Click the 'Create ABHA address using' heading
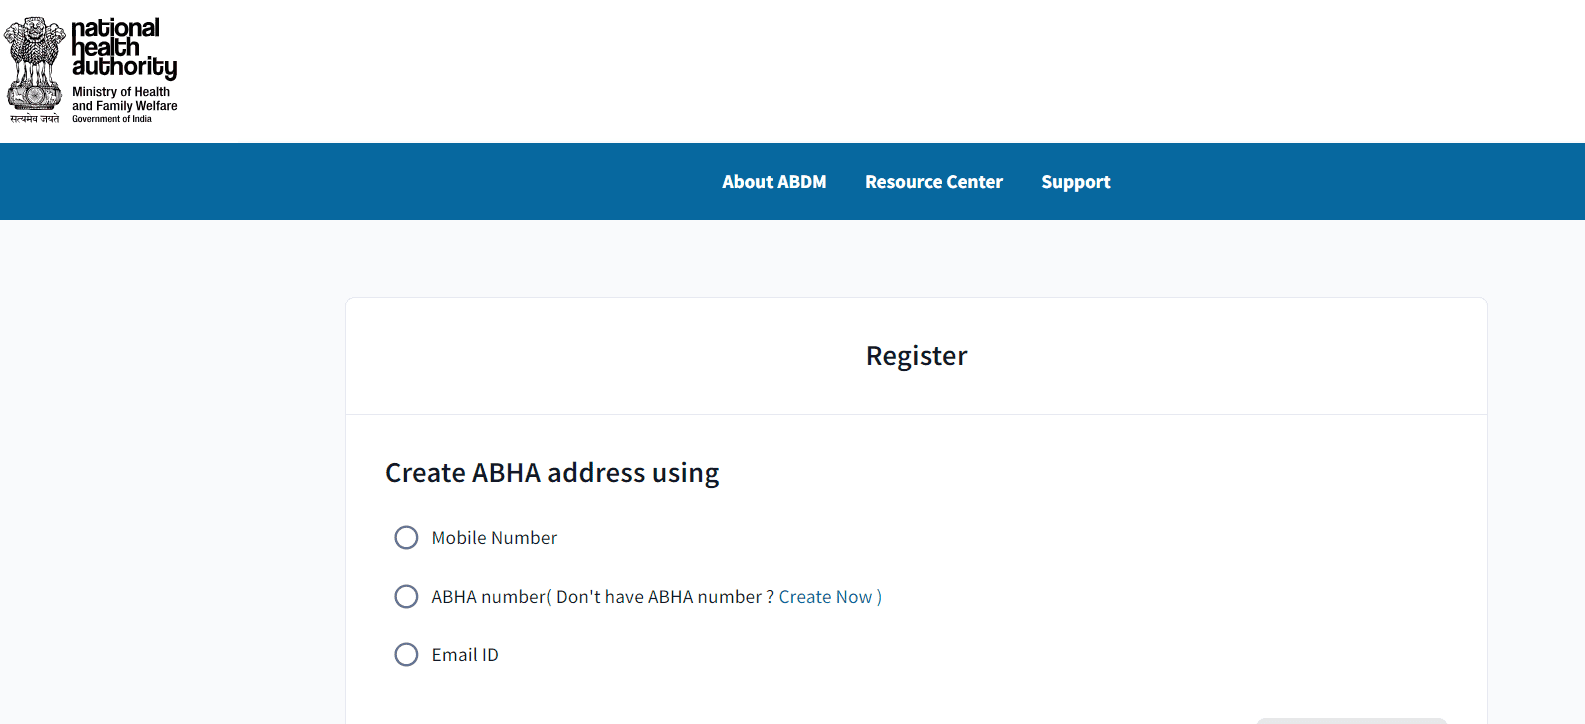 (x=552, y=472)
